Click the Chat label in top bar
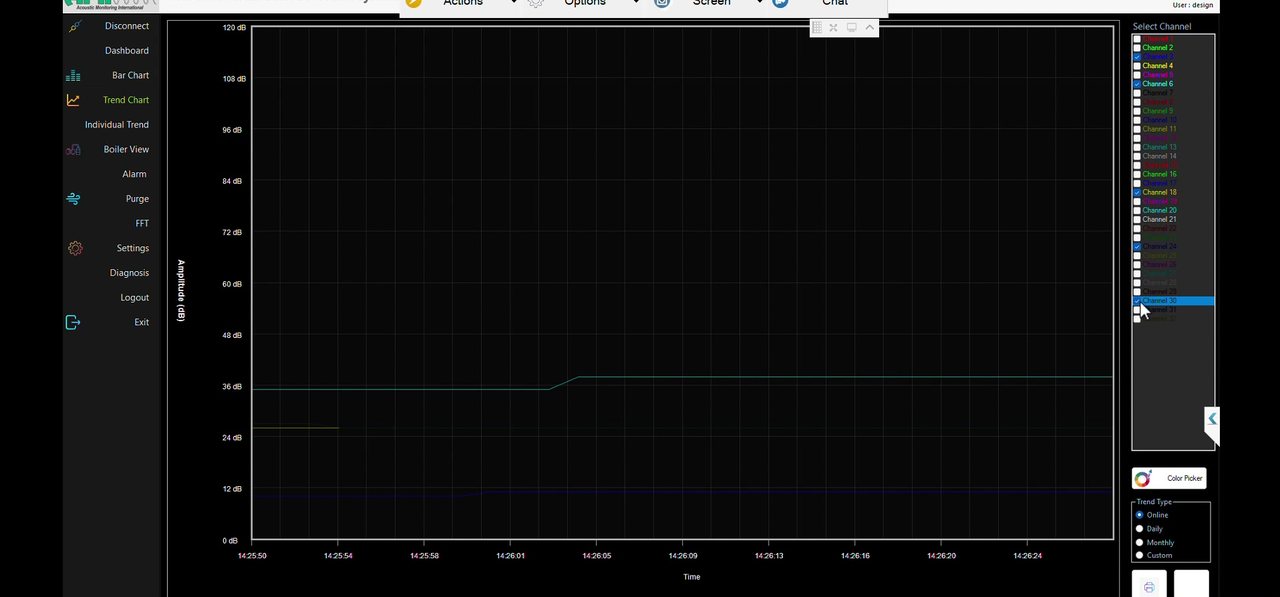Image resolution: width=1280 pixels, height=597 pixels. pos(835,3)
